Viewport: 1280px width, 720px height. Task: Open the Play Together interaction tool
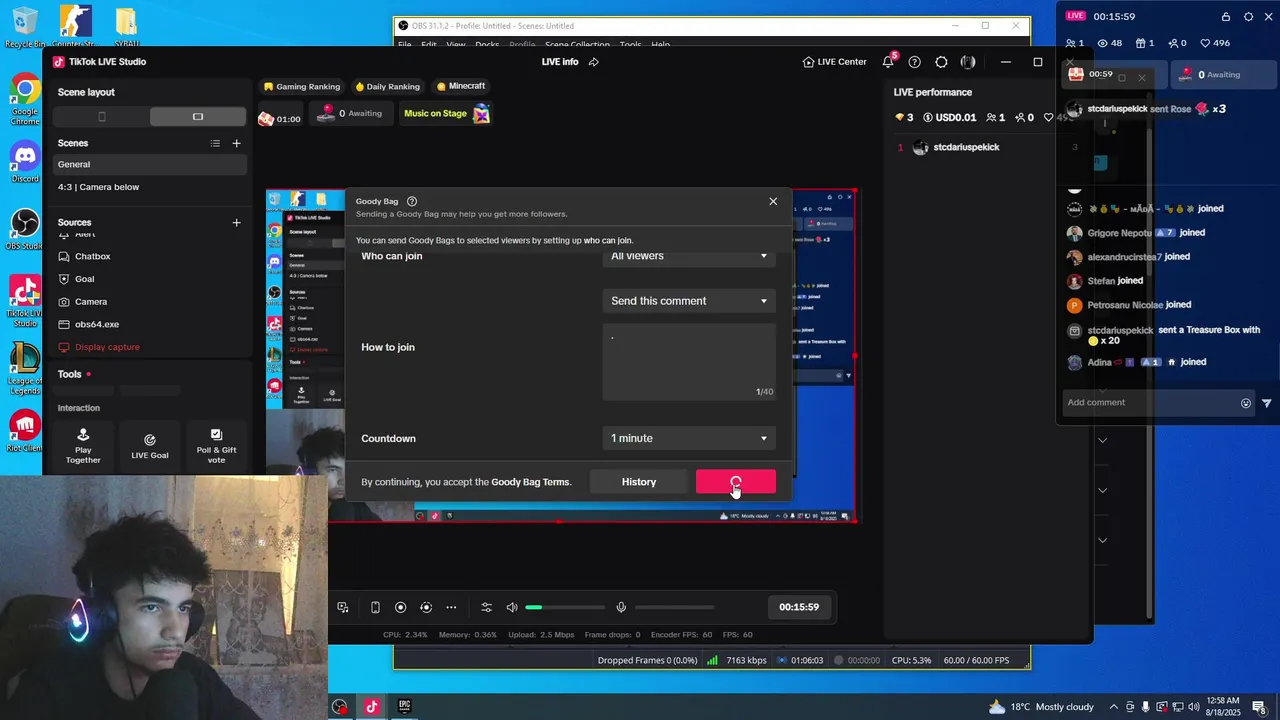pos(83,445)
